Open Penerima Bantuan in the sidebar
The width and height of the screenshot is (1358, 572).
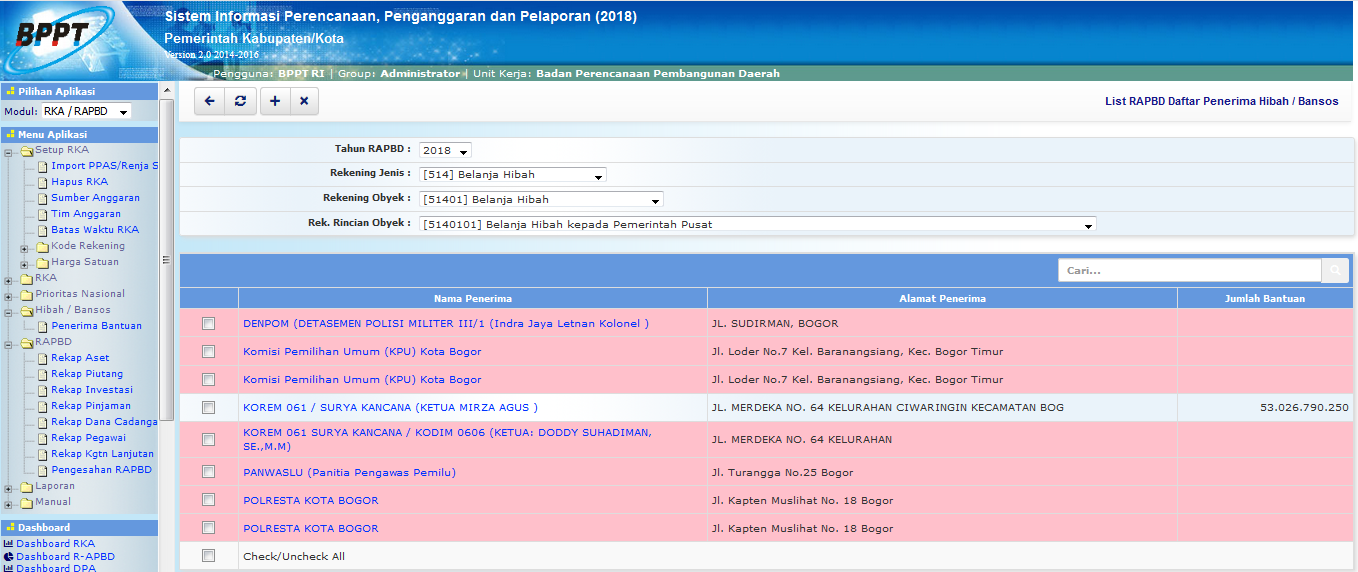[96, 326]
